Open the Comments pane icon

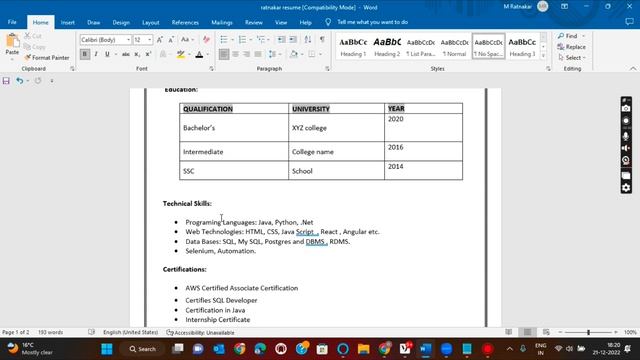[629, 22]
